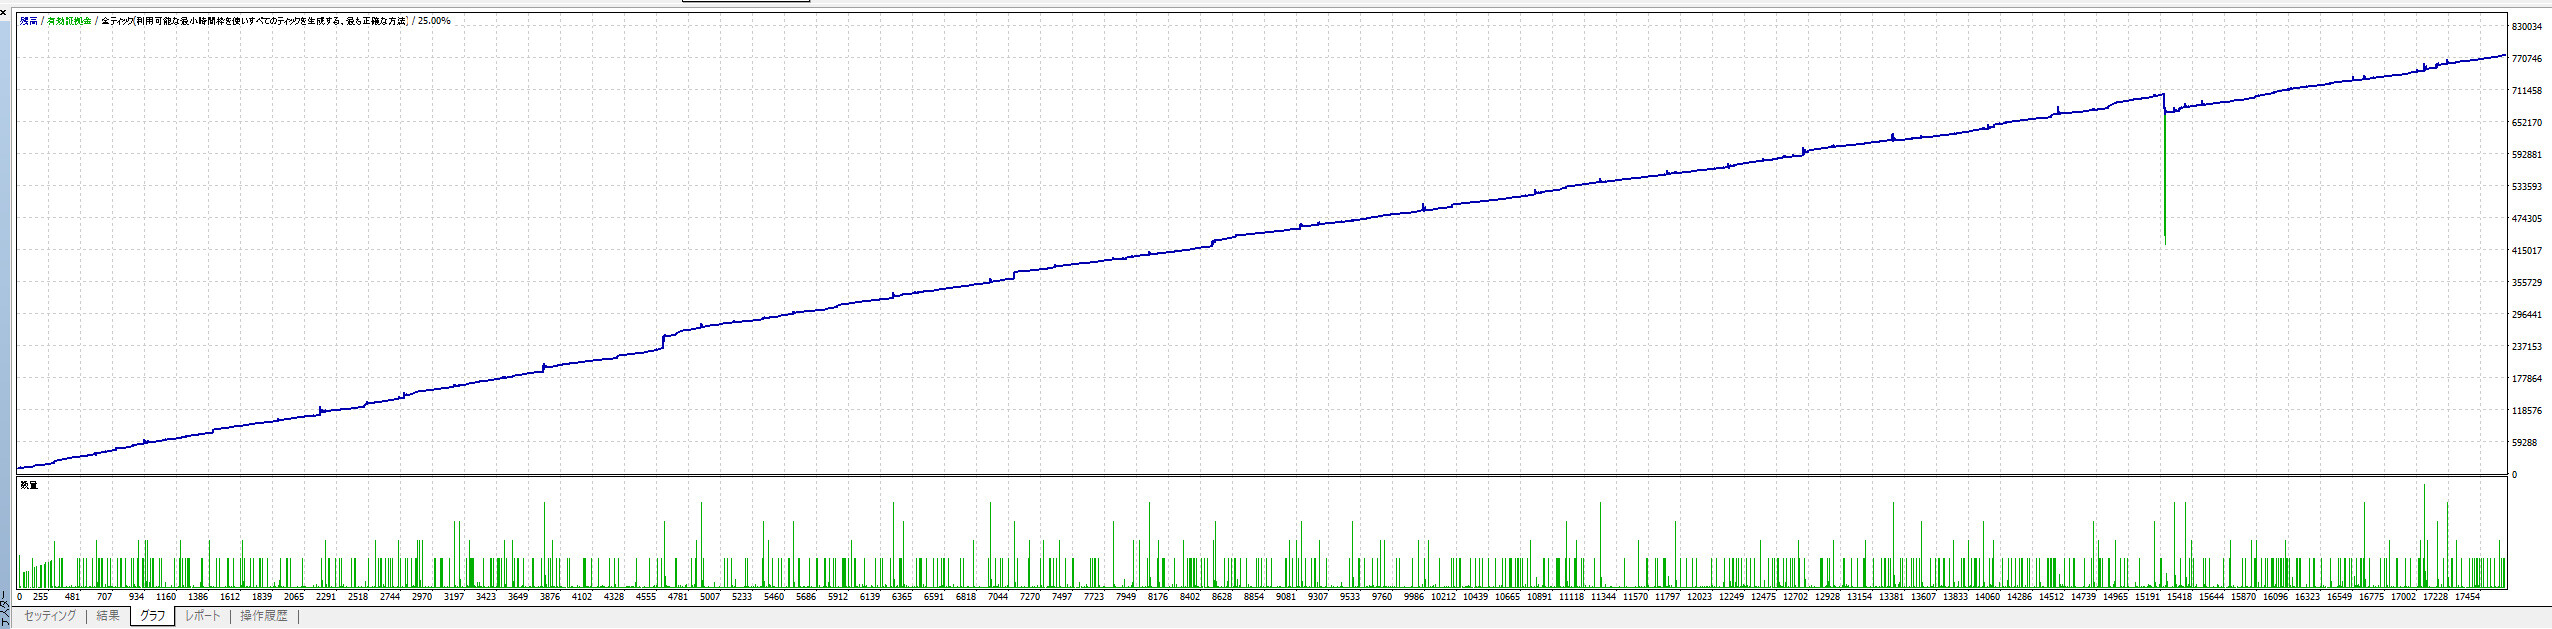Image resolution: width=2552 pixels, height=629 pixels.
Task: Click trade number 10439 on the horizontal axis
Action: (x=1475, y=597)
